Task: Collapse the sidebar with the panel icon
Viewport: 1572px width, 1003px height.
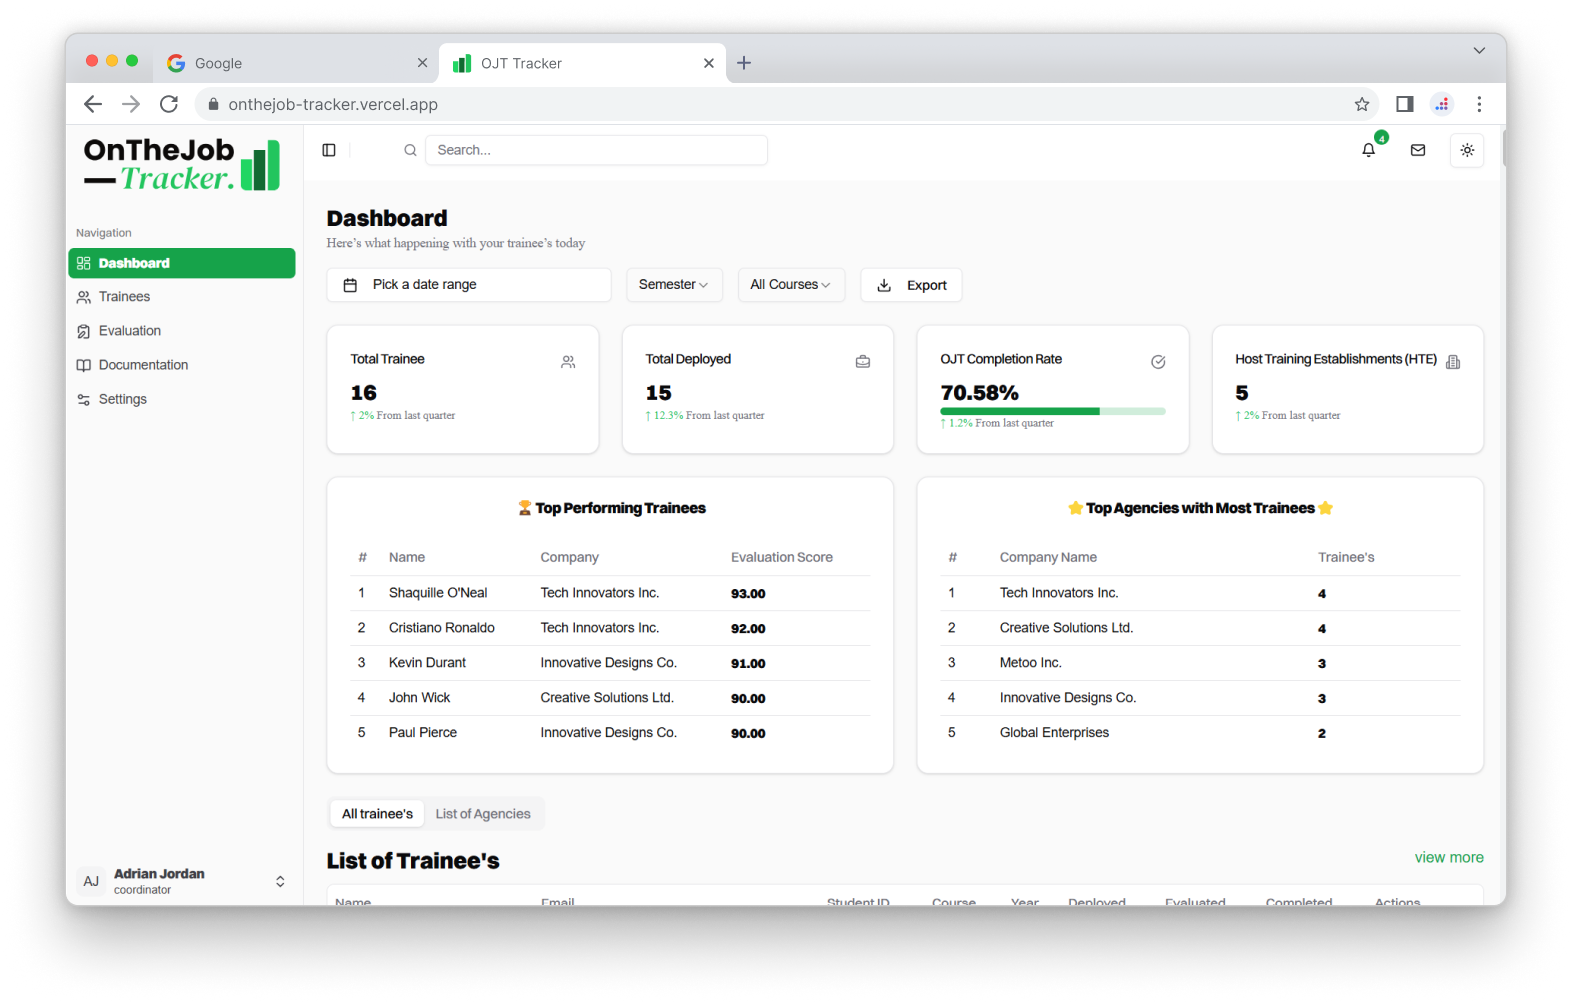Action: 329,150
